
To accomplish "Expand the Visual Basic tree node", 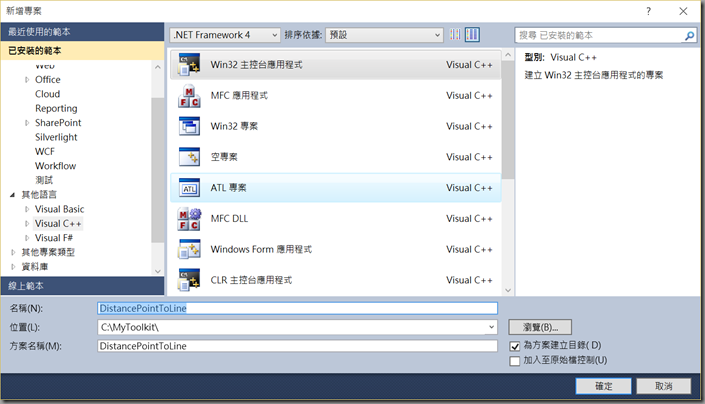I will (27, 209).
